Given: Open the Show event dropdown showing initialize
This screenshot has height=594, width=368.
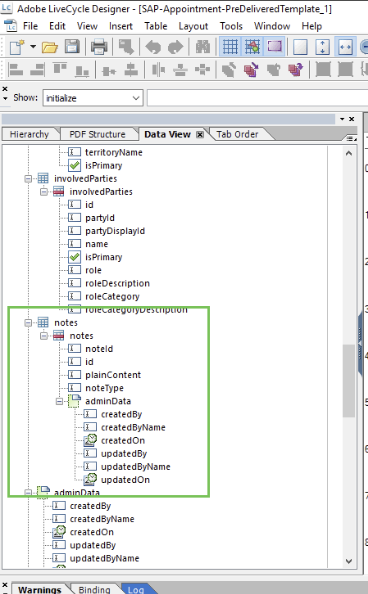Looking at the screenshot, I should pos(93,98).
